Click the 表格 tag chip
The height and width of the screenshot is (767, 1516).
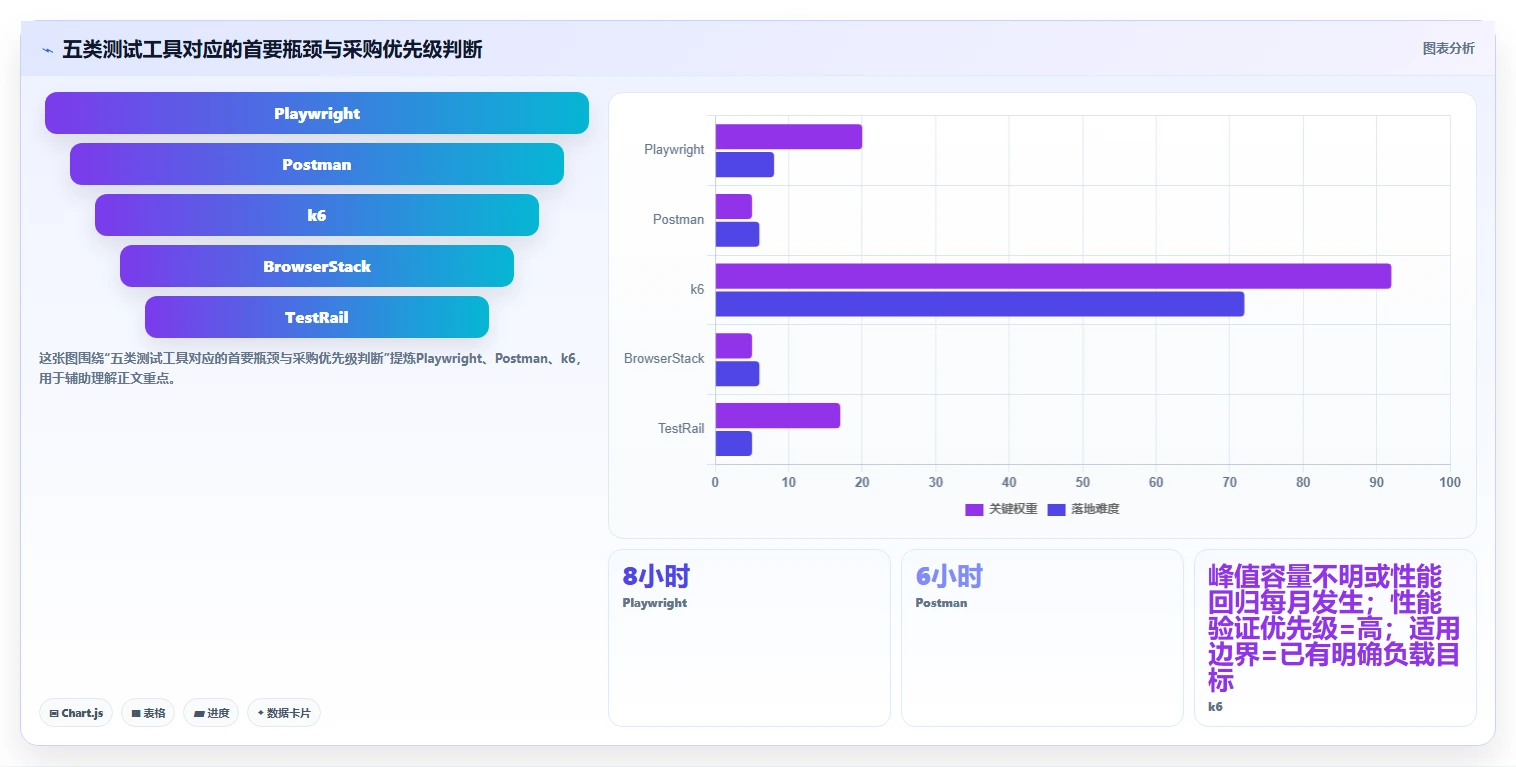pyautogui.click(x=148, y=713)
